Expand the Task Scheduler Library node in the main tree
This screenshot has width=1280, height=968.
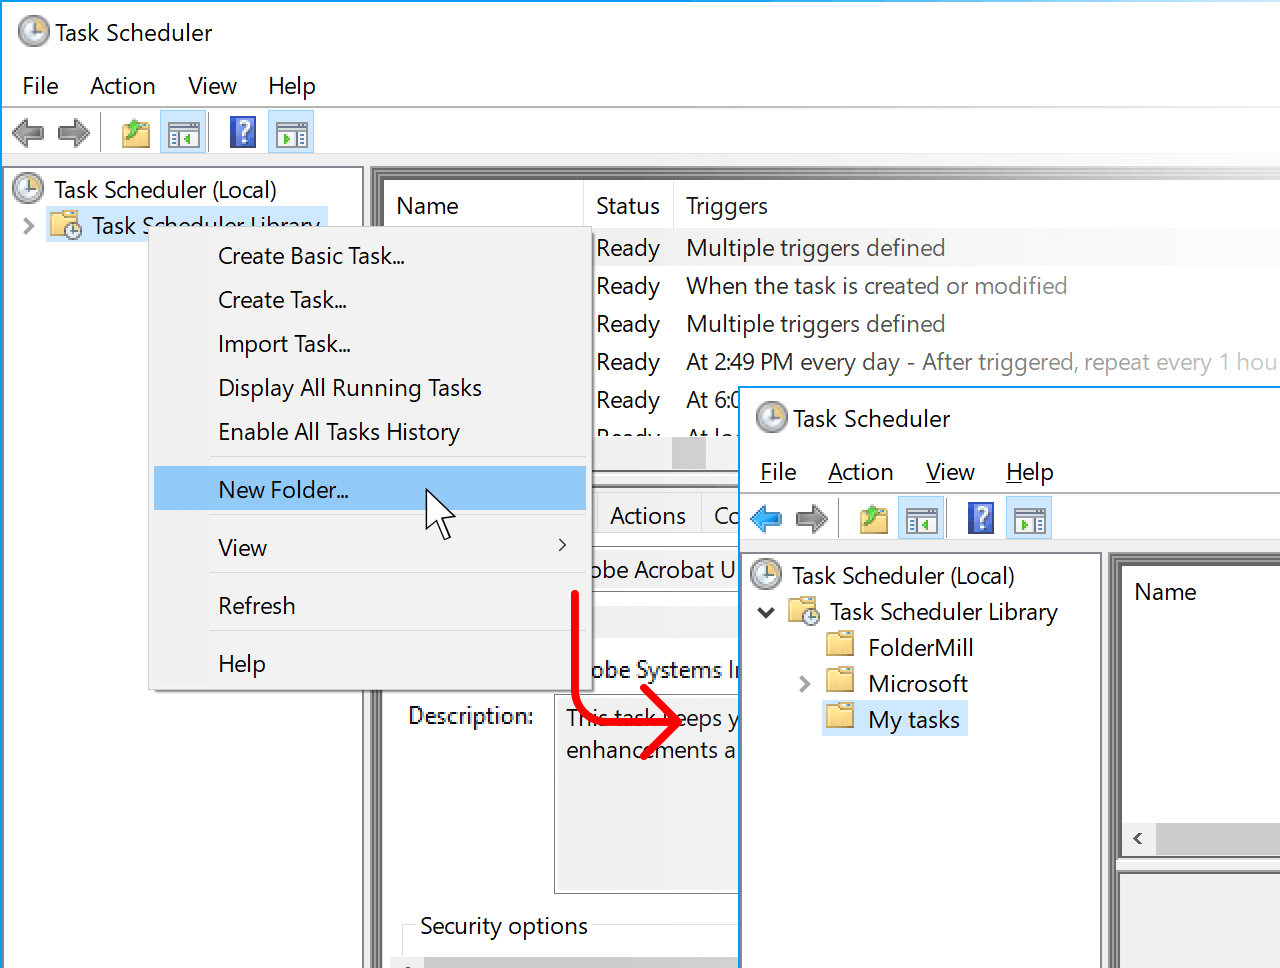[x=29, y=226]
